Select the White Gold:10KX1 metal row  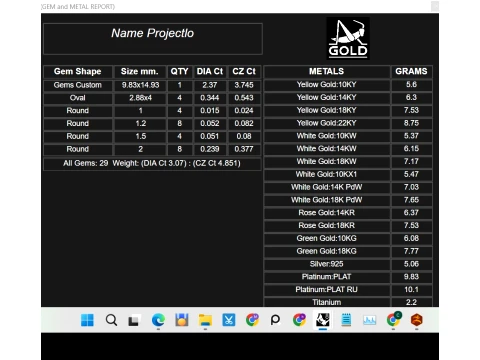pyautogui.click(x=327, y=174)
